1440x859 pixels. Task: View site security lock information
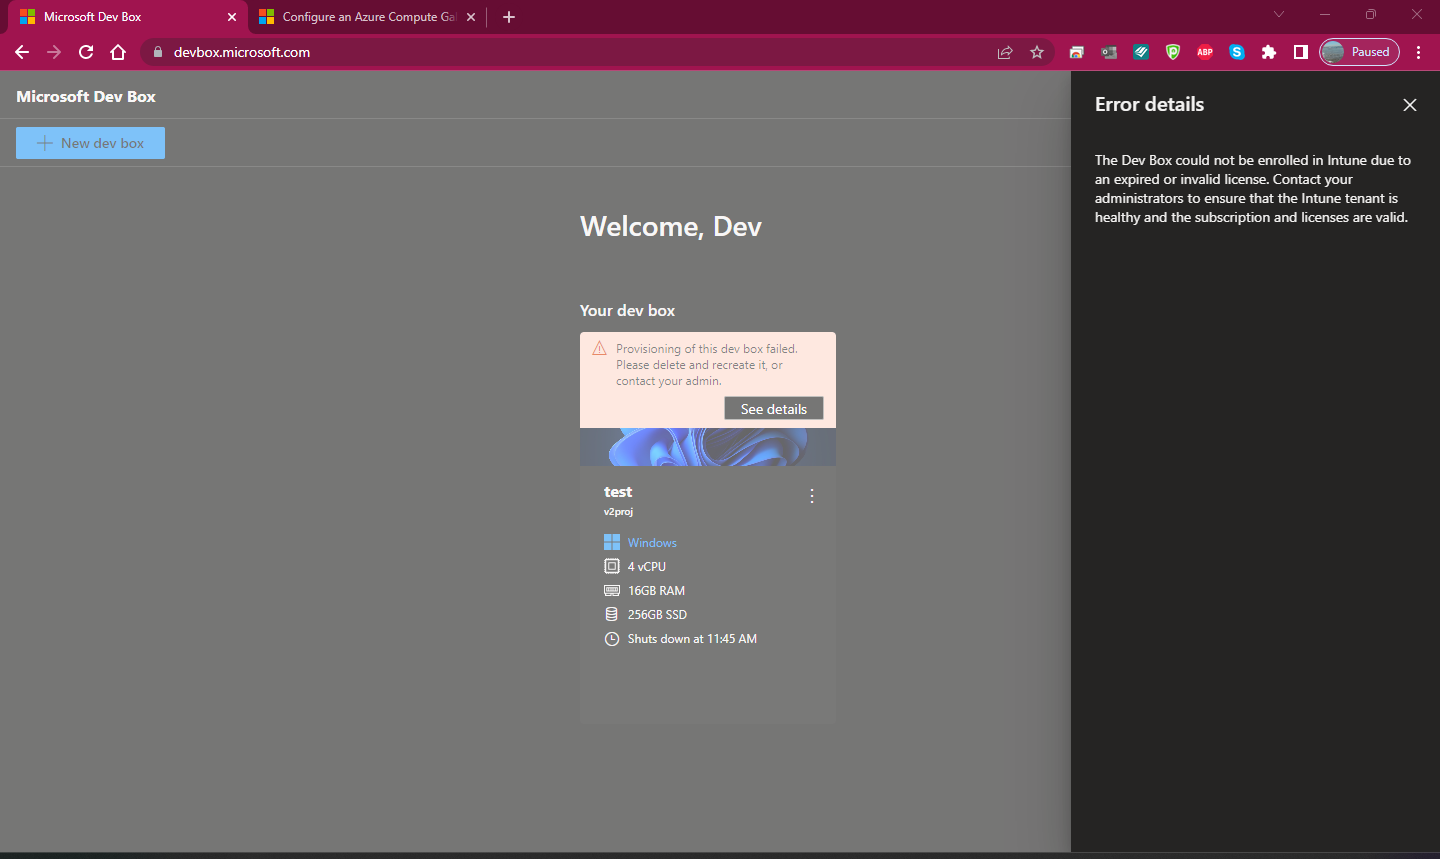(x=157, y=52)
